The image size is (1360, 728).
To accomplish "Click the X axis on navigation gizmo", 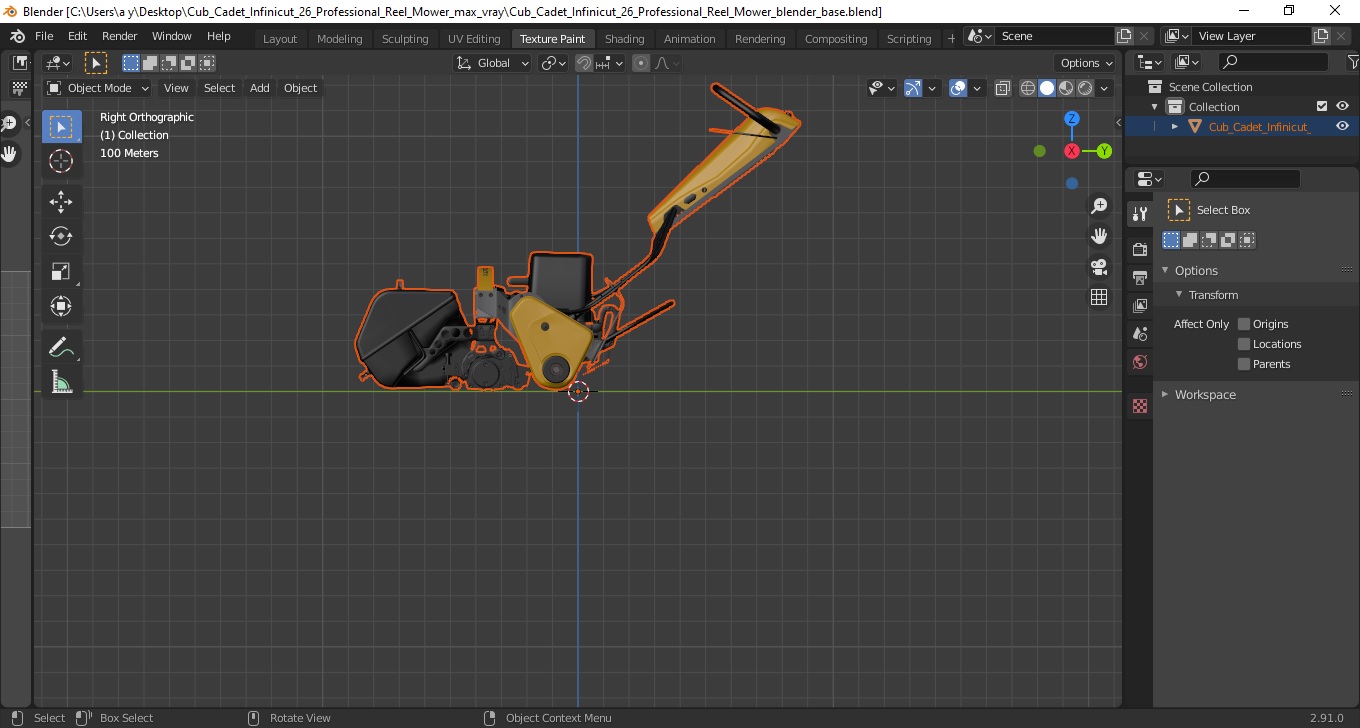I will click(x=1072, y=151).
